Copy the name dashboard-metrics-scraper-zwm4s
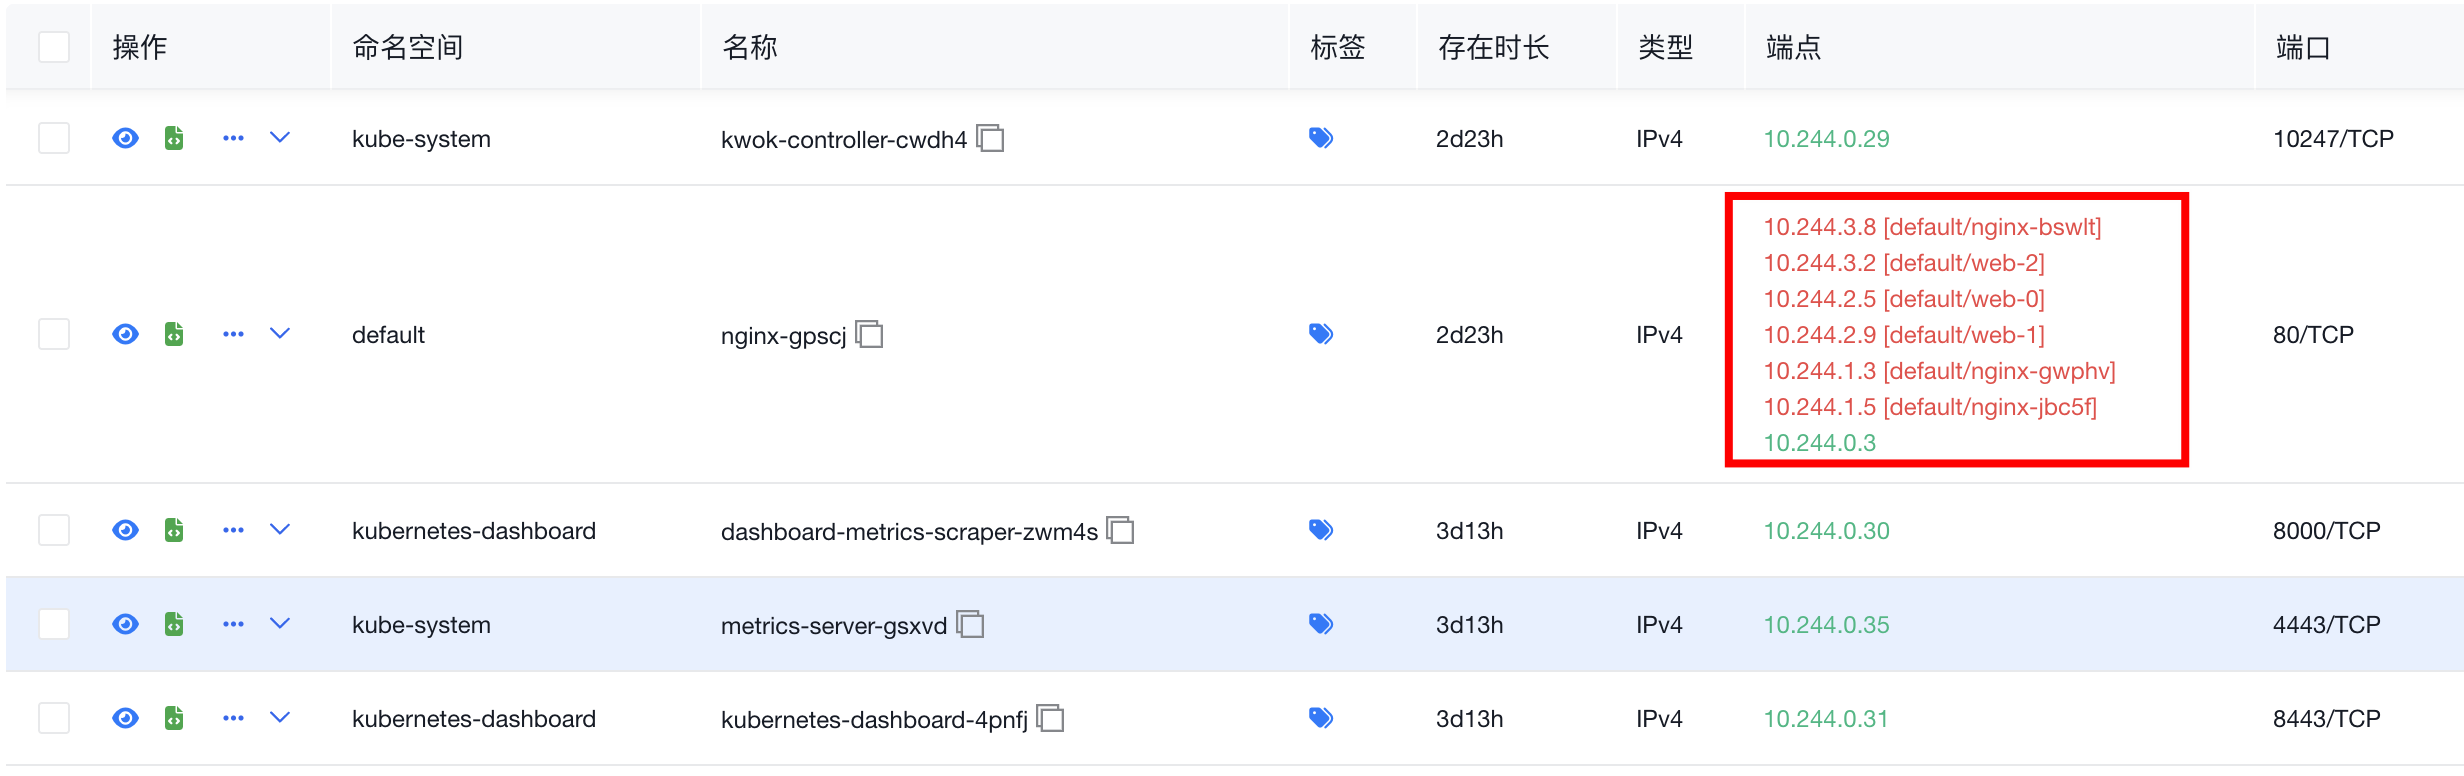2464x776 pixels. click(1120, 530)
